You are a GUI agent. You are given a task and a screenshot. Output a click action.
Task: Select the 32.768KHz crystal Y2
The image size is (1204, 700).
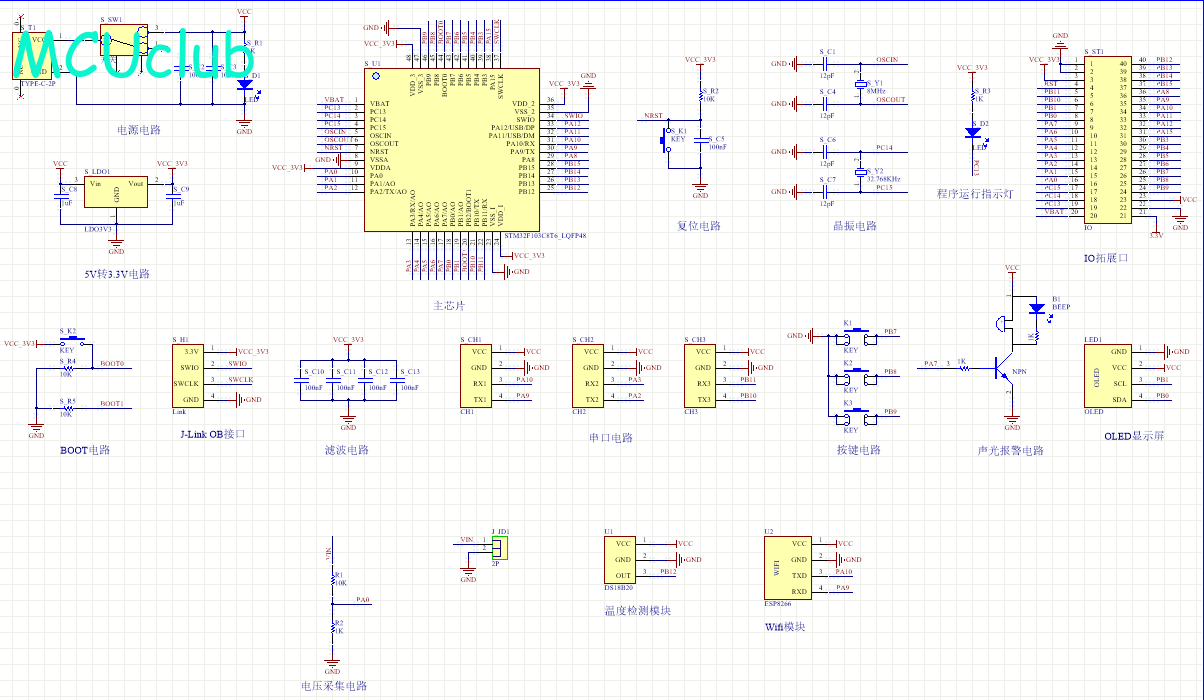(860, 172)
